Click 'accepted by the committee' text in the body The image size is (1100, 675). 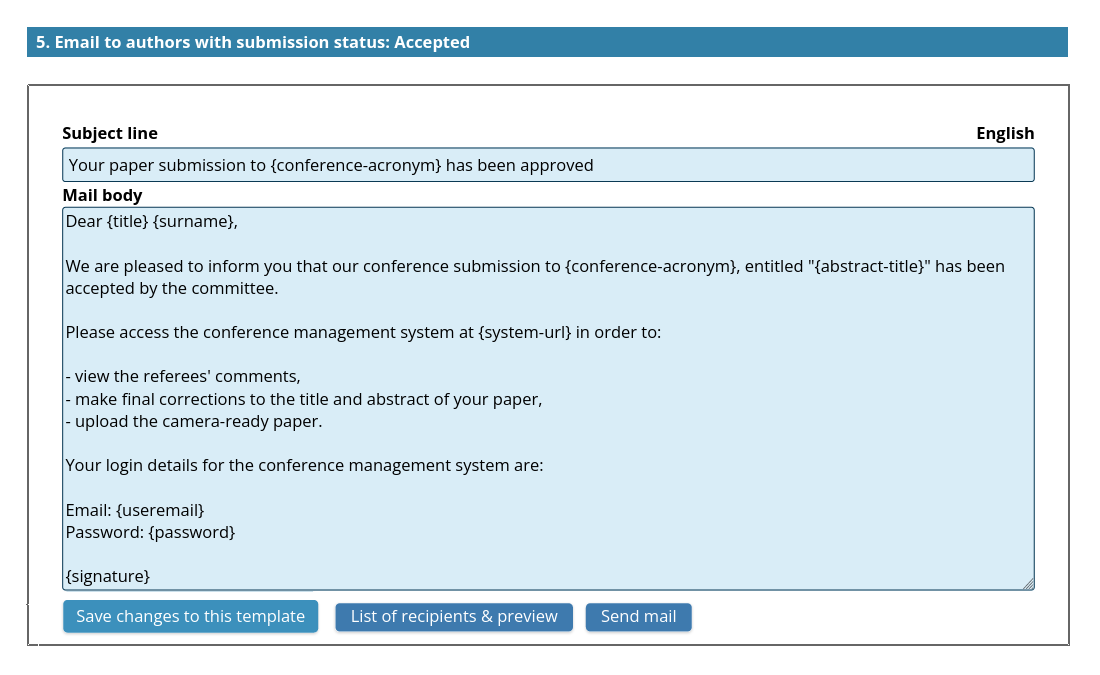point(171,288)
